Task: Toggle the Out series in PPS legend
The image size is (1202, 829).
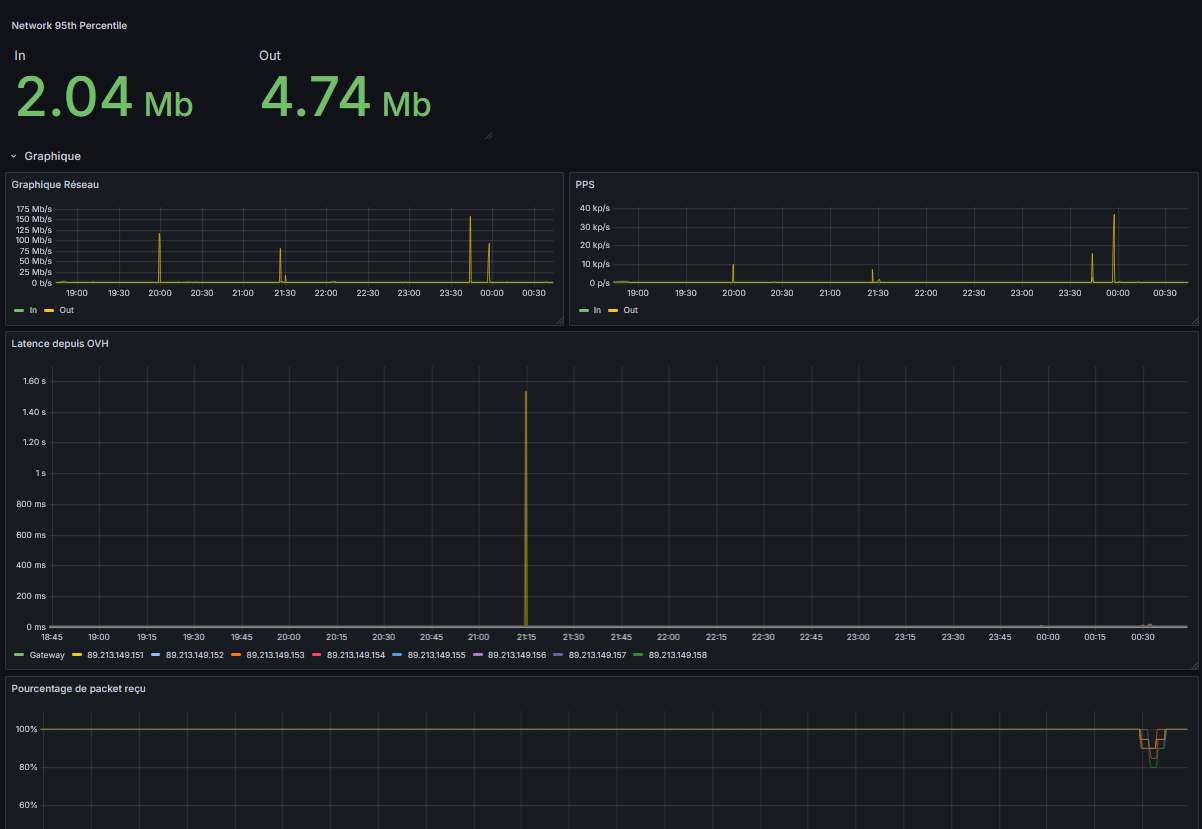Action: tap(630, 310)
